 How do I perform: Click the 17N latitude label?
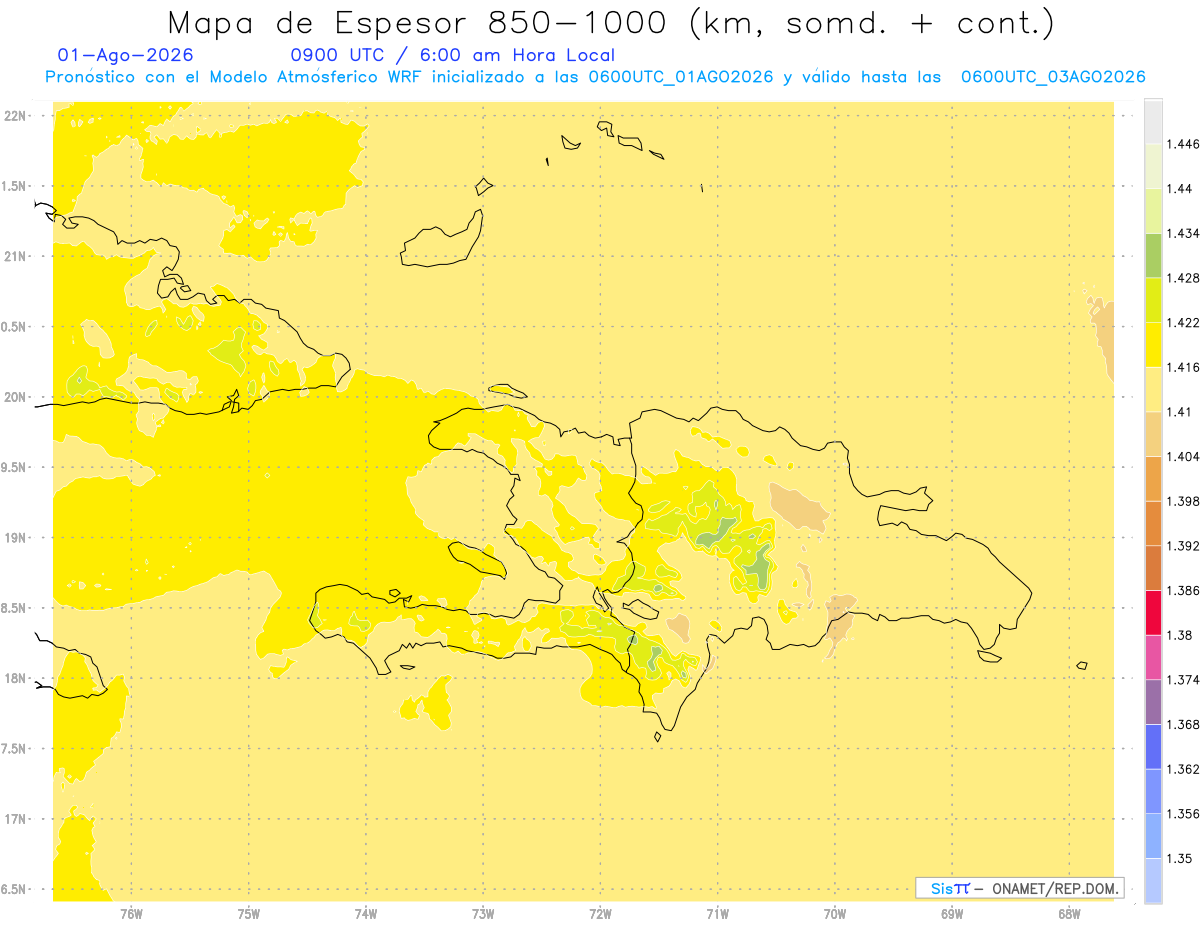(x=15, y=819)
